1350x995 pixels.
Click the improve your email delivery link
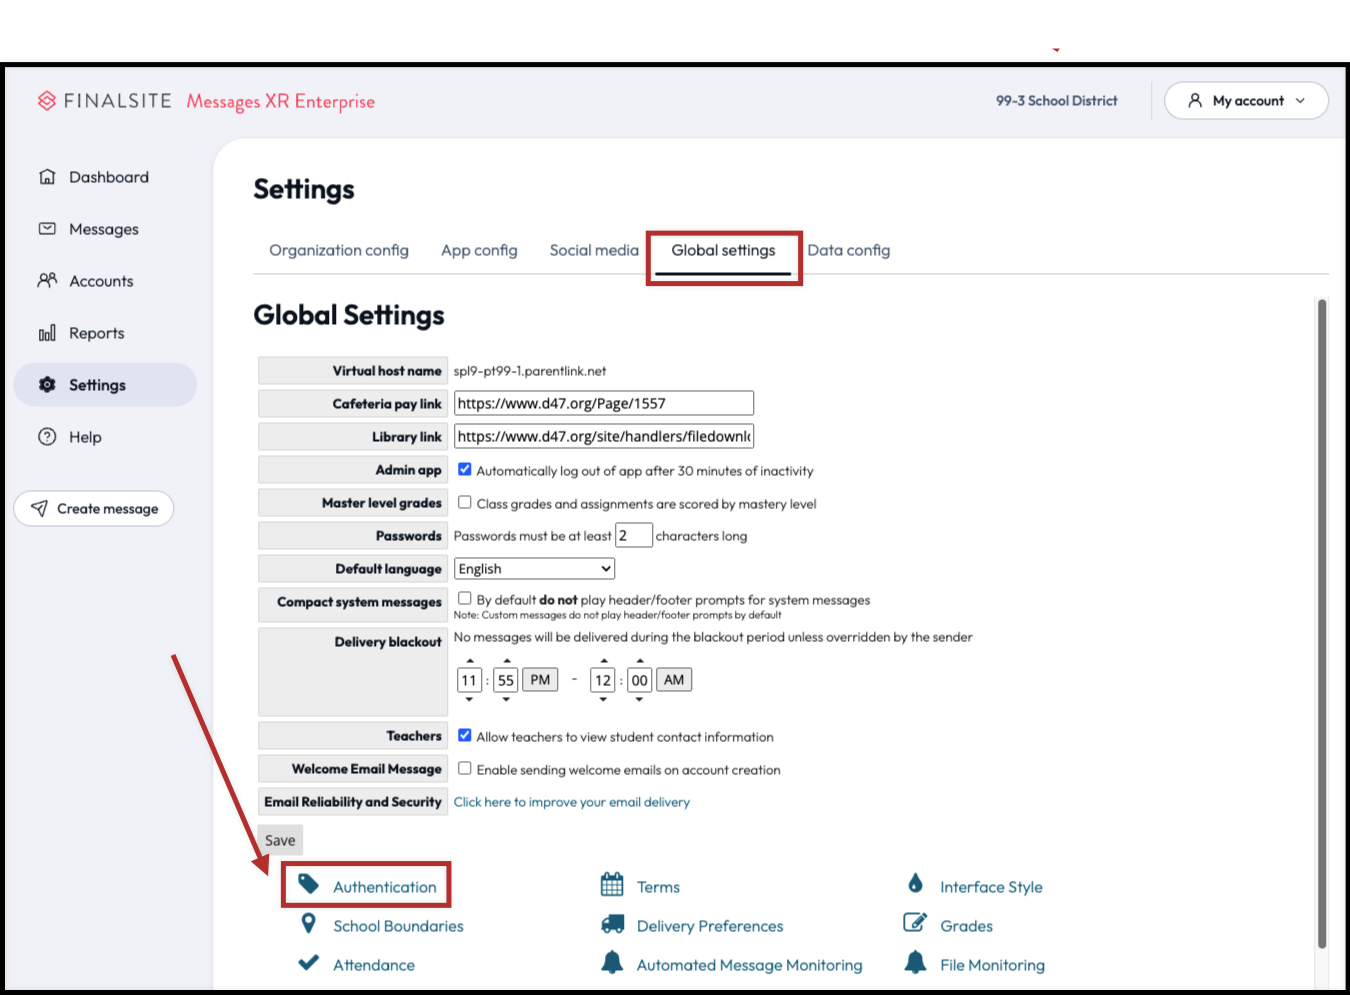[x=571, y=802]
